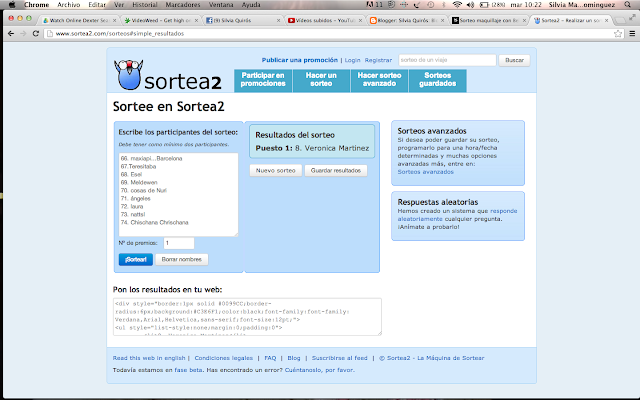Click the Apple menu icon
The height and width of the screenshot is (400, 640).
click(x=12, y=4)
